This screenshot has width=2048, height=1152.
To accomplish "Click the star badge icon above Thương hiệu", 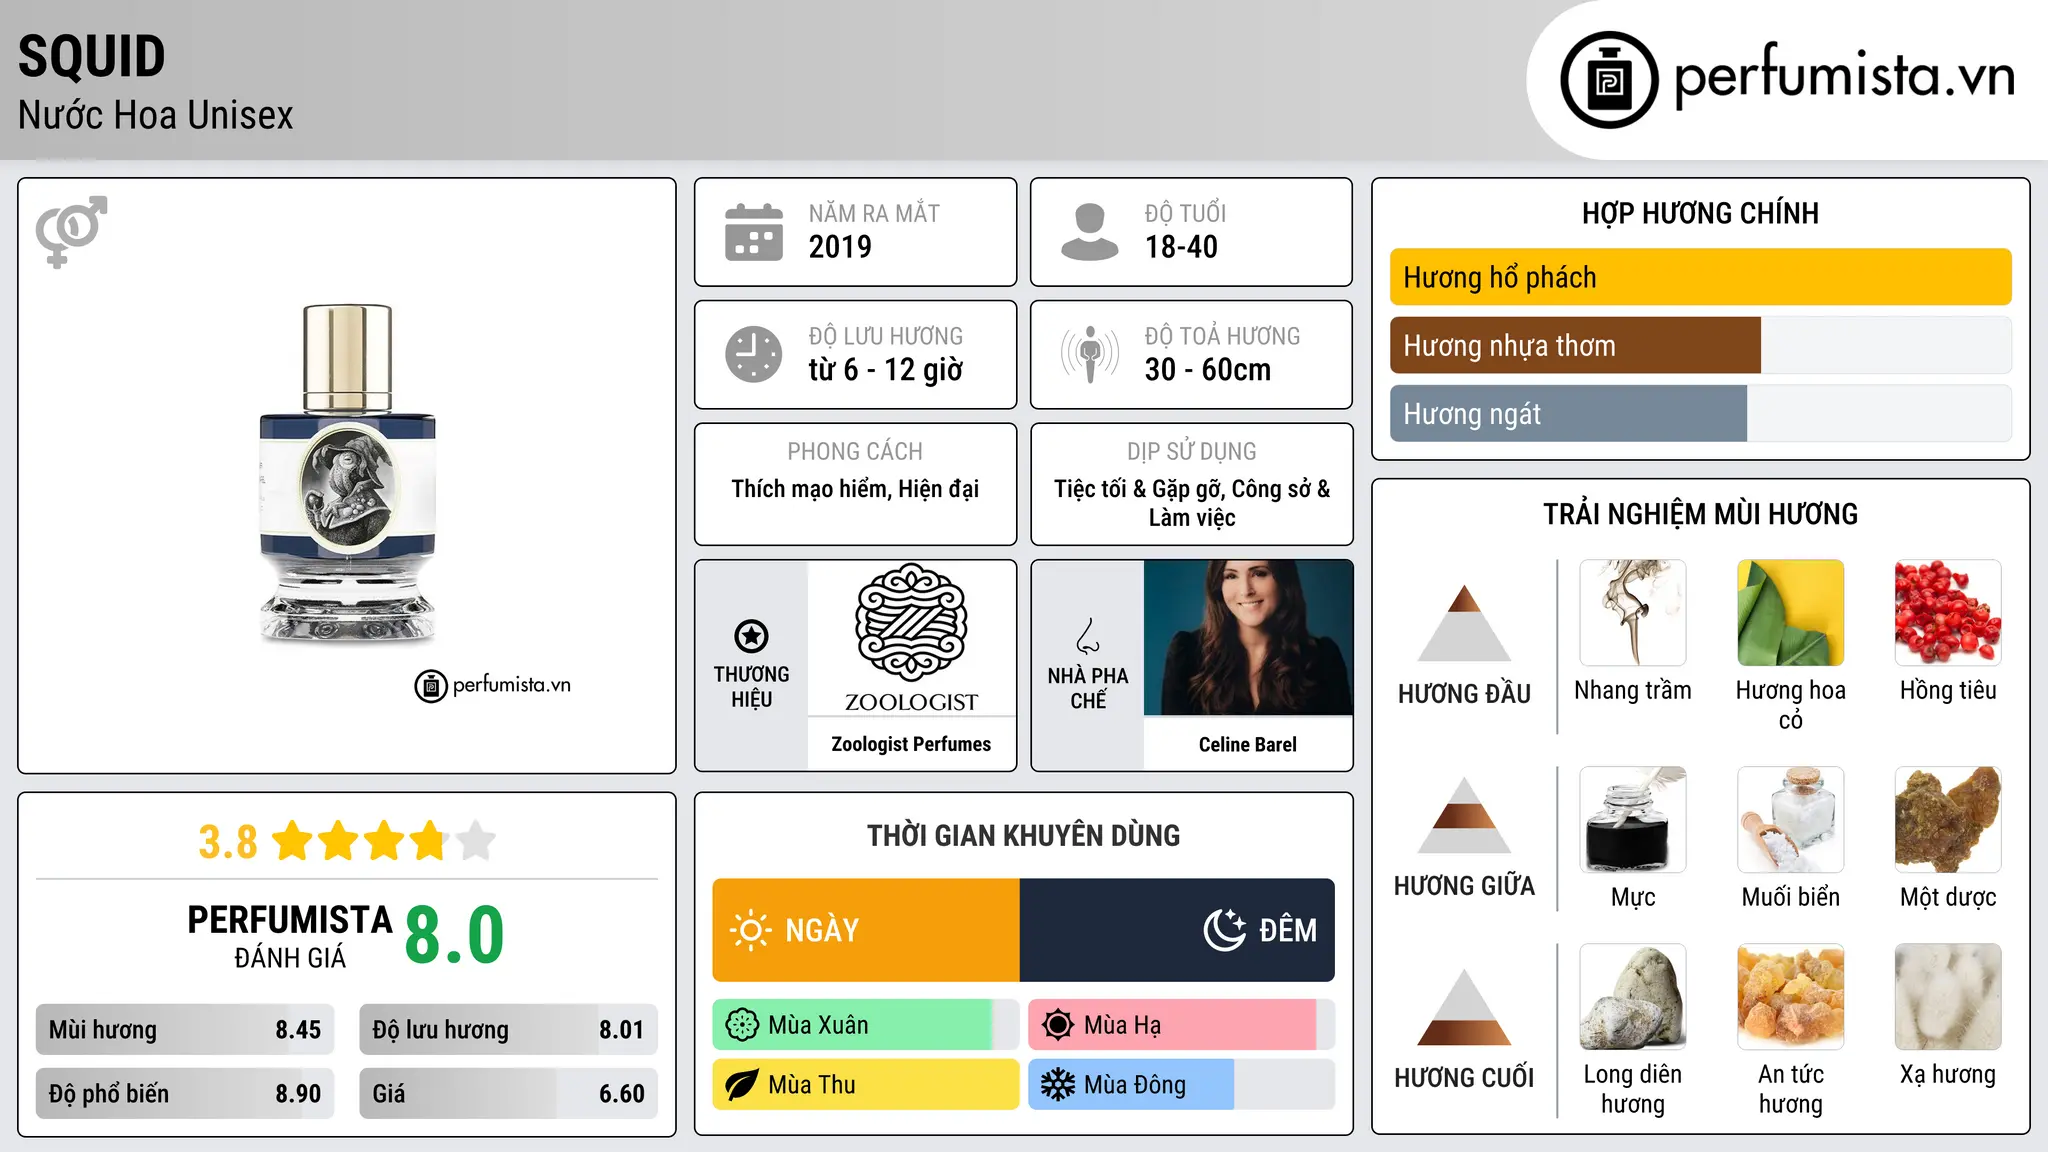I will coord(751,635).
